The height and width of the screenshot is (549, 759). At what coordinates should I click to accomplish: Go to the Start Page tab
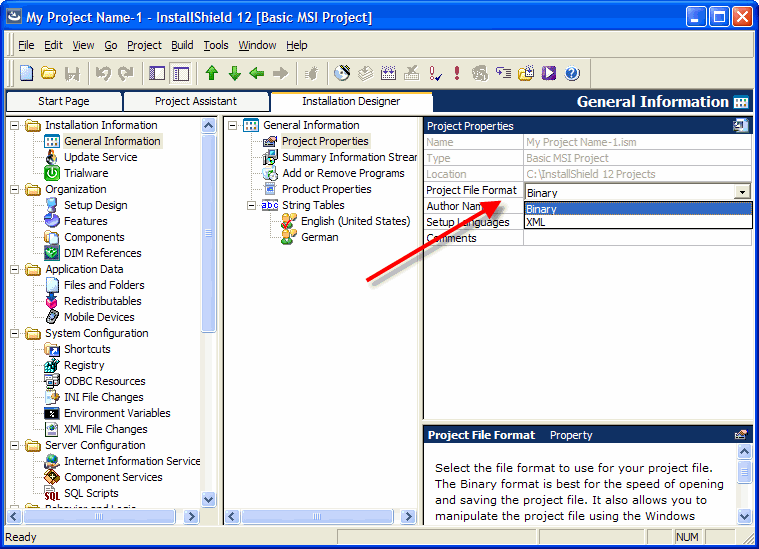tap(64, 101)
